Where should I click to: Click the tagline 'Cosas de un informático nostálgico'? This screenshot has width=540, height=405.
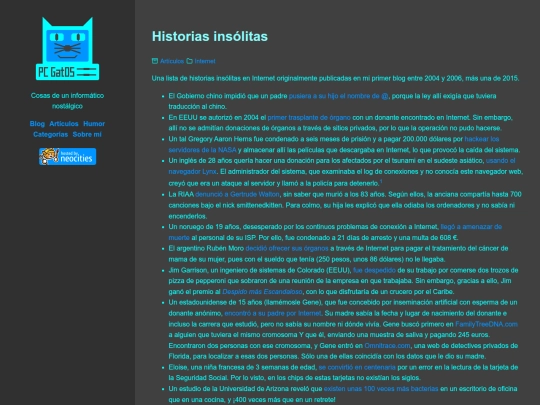pos(68,101)
